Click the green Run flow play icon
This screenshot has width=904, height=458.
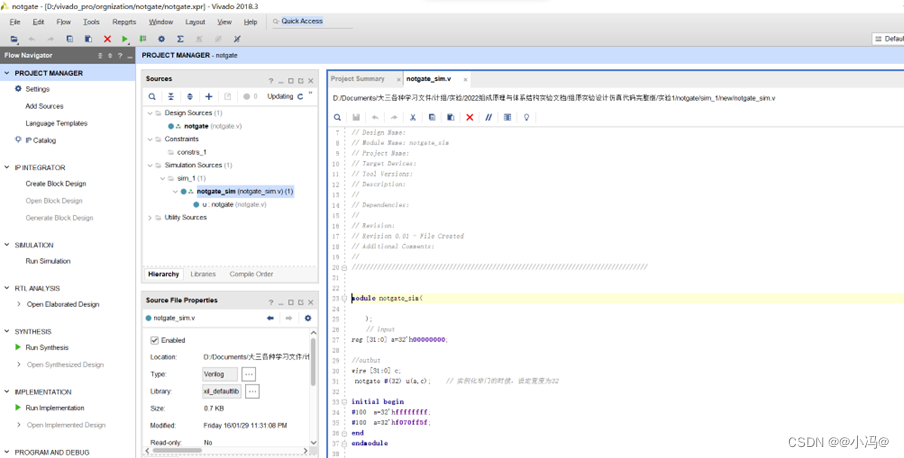[125, 39]
